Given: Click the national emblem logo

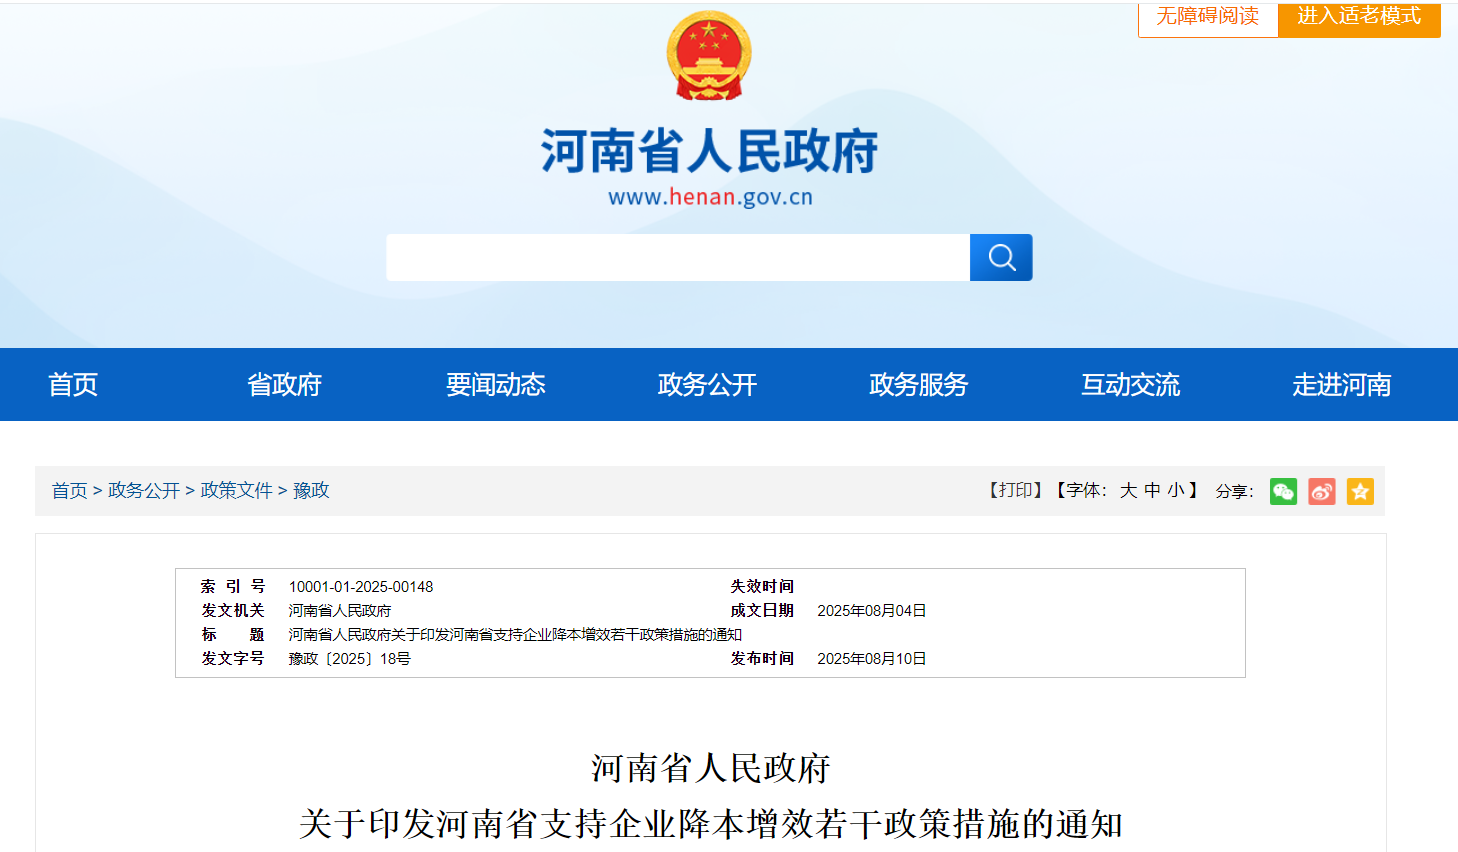Looking at the screenshot, I should 709,56.
